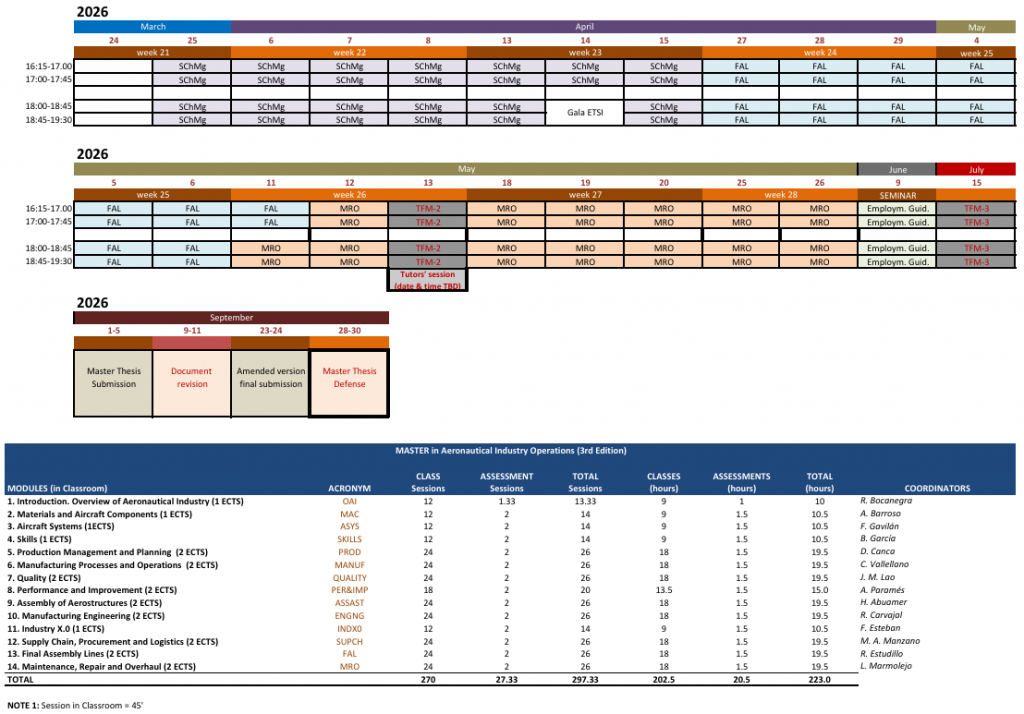Select the Master Thesis Defense box
The image size is (1024, 714).
(349, 377)
